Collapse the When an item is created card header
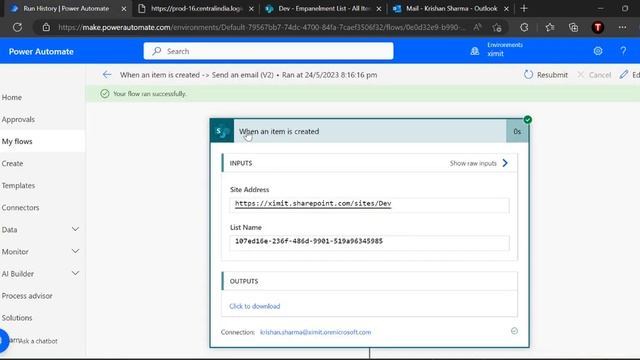The width and height of the screenshot is (640, 360). (x=370, y=131)
